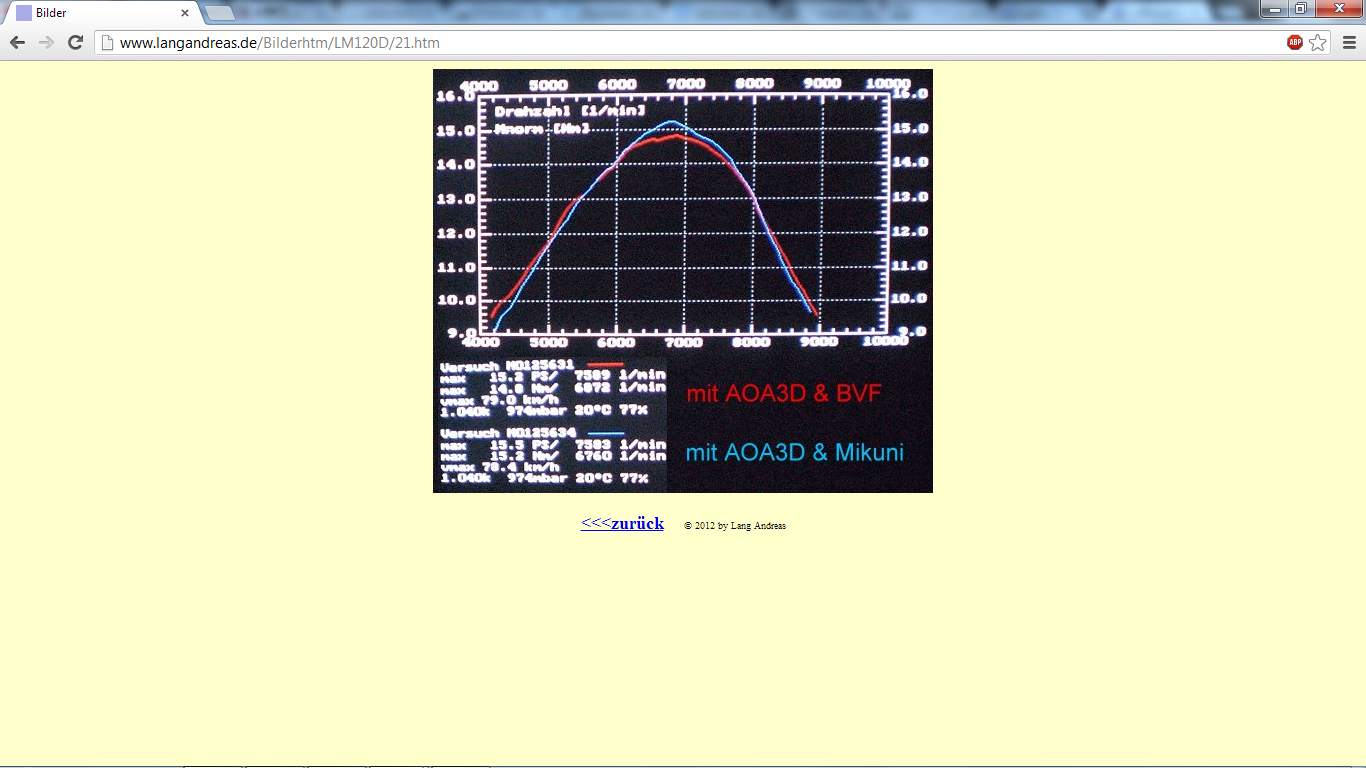Click the red 'mit AOA3D & BVF' label
Image resolution: width=1366 pixels, height=768 pixels.
point(783,393)
